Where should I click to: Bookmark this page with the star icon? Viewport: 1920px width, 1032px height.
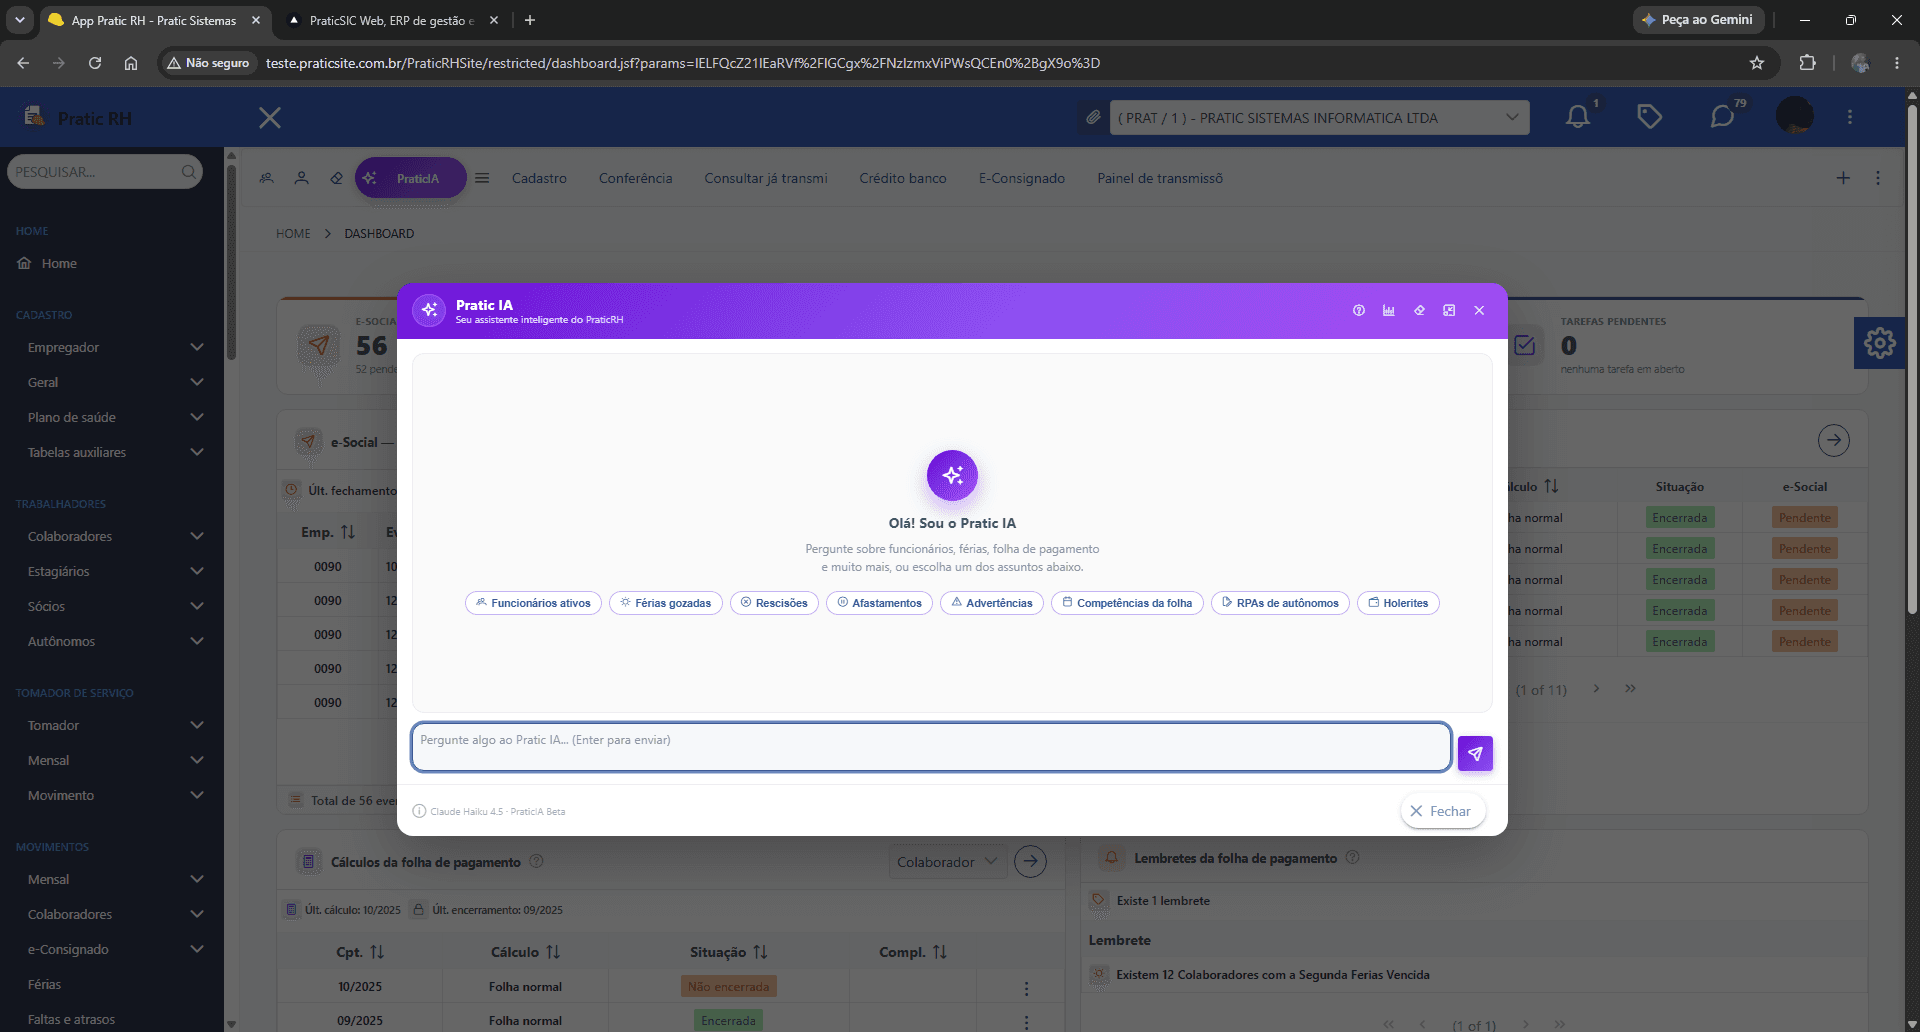coord(1757,63)
